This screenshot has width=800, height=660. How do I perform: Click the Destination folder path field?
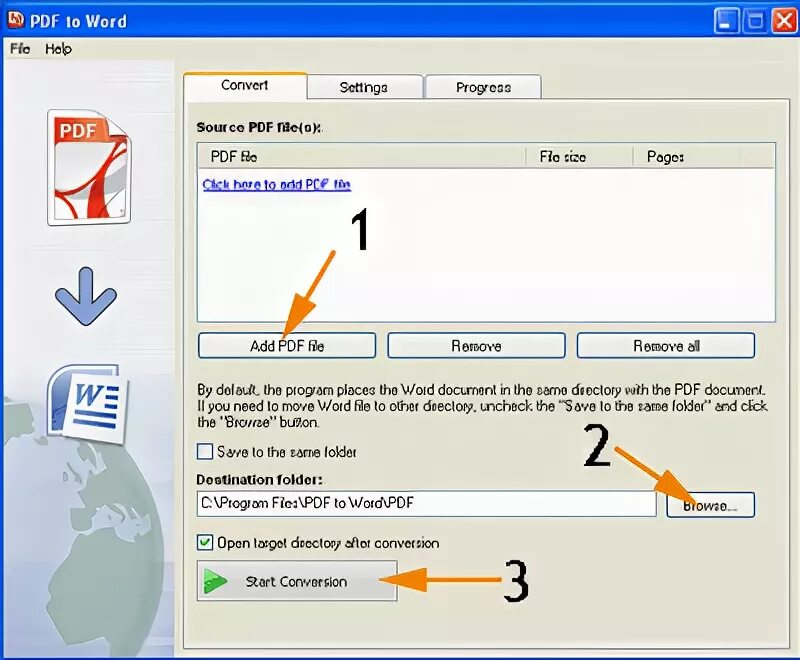pos(427,503)
